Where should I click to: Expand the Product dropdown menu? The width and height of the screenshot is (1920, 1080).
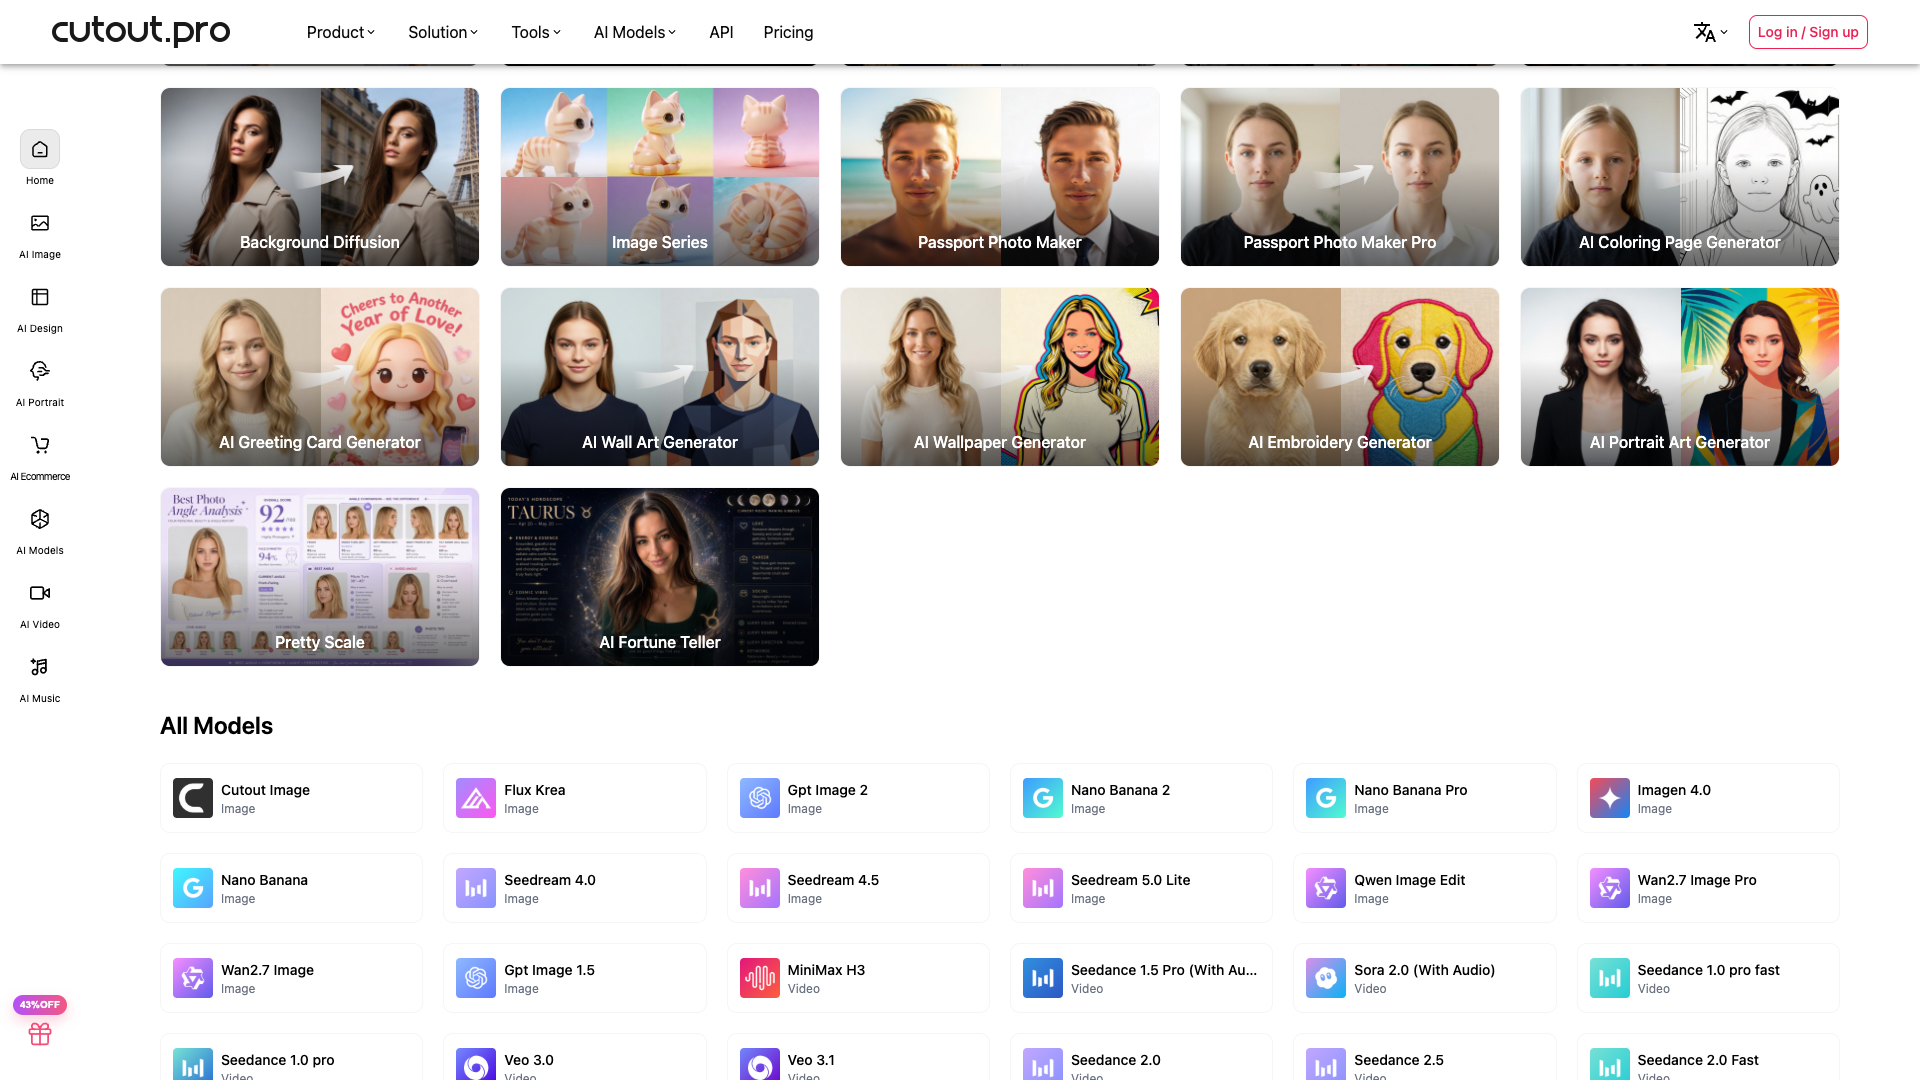pyautogui.click(x=341, y=32)
